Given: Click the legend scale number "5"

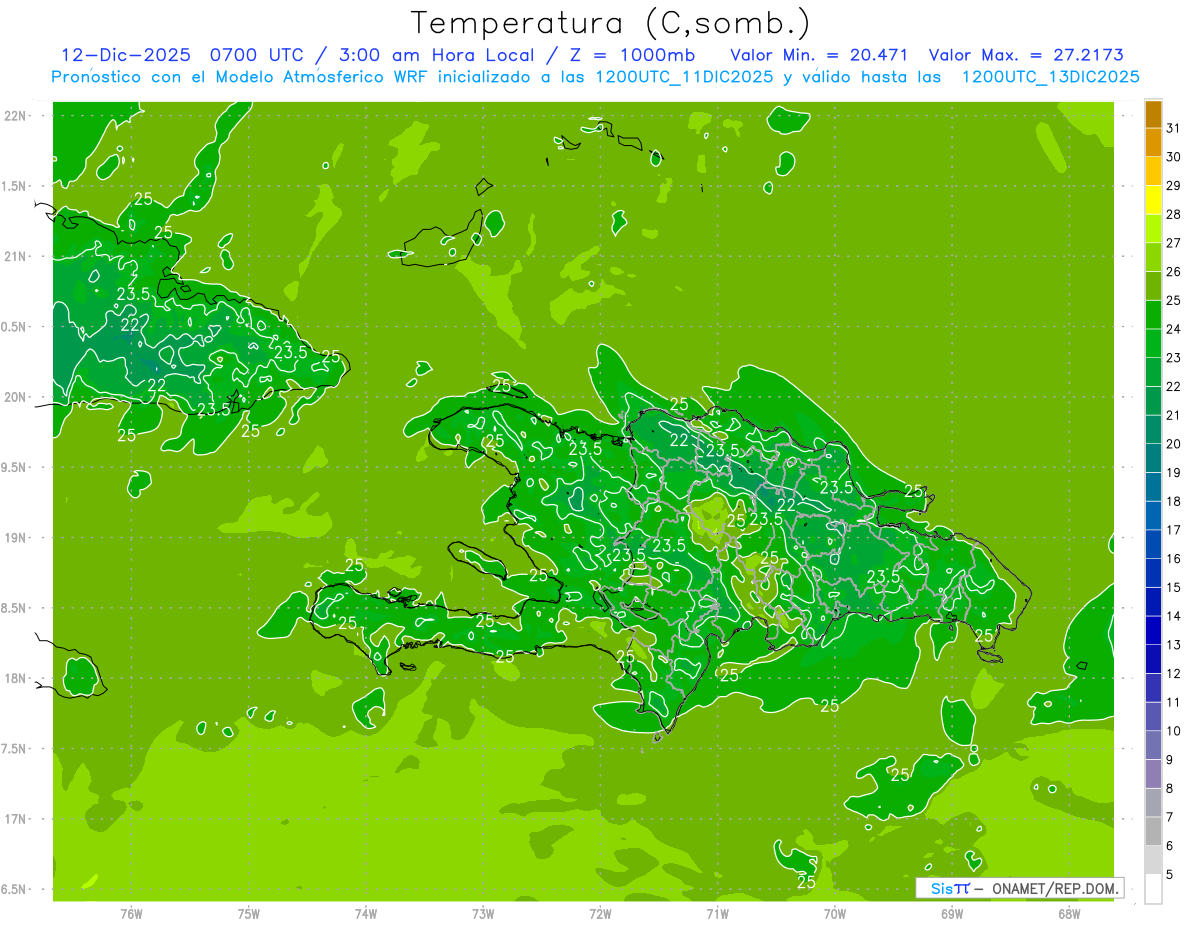Looking at the screenshot, I should tap(1170, 874).
